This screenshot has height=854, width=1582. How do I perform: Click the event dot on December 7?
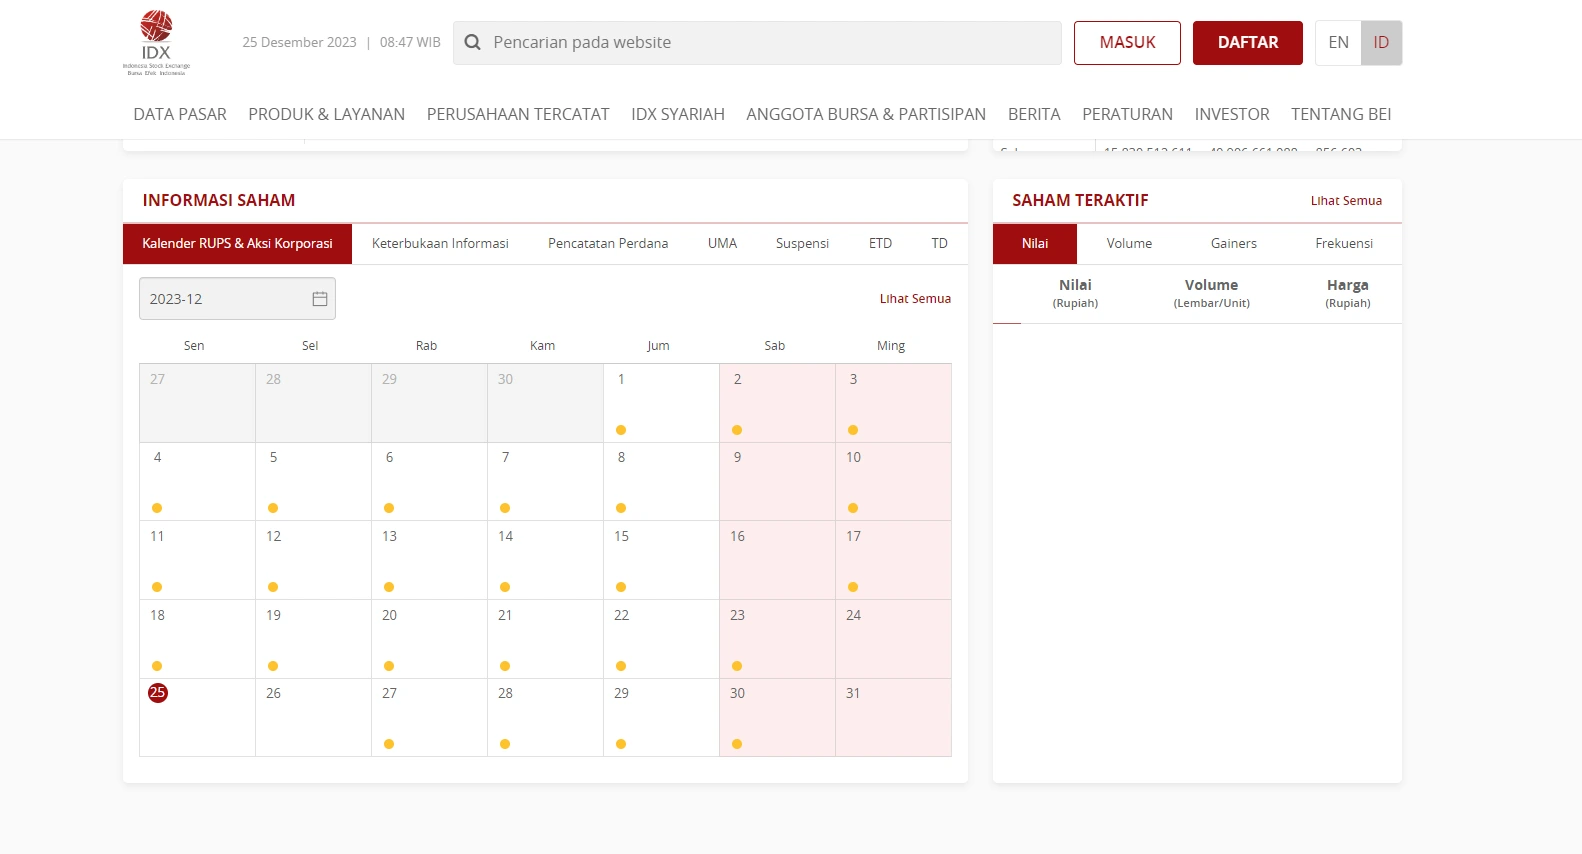point(505,508)
